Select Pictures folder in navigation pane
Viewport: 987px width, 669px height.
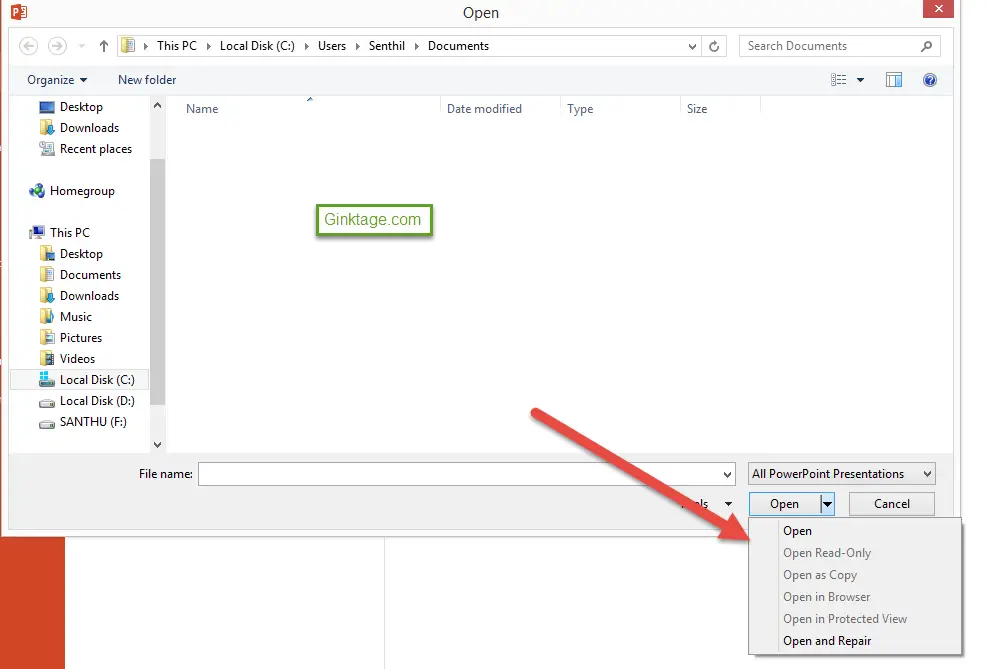(x=81, y=338)
